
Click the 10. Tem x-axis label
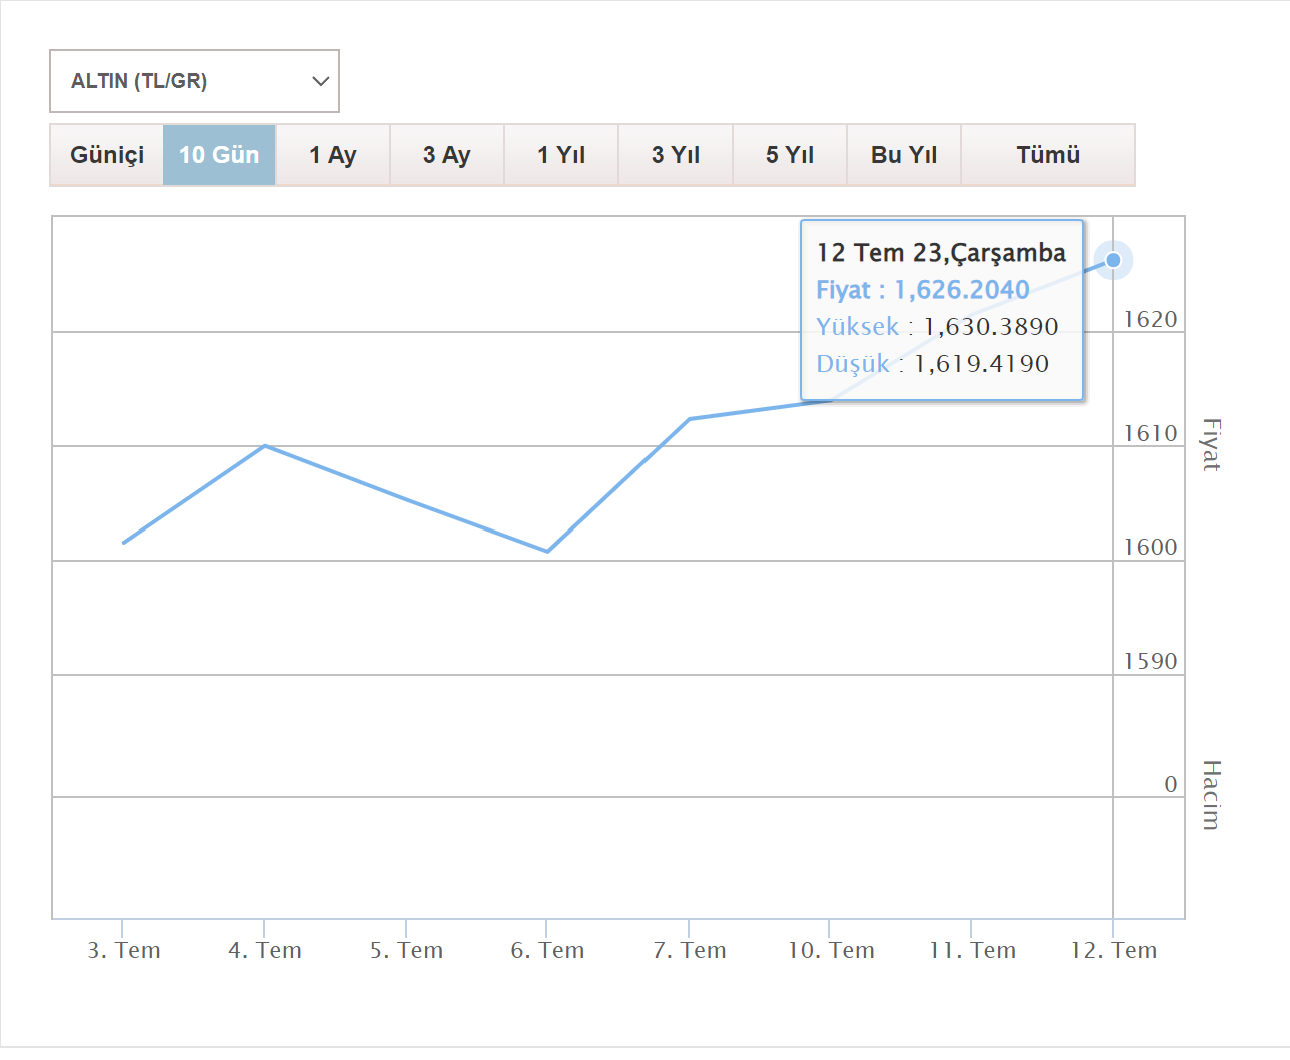(831, 950)
